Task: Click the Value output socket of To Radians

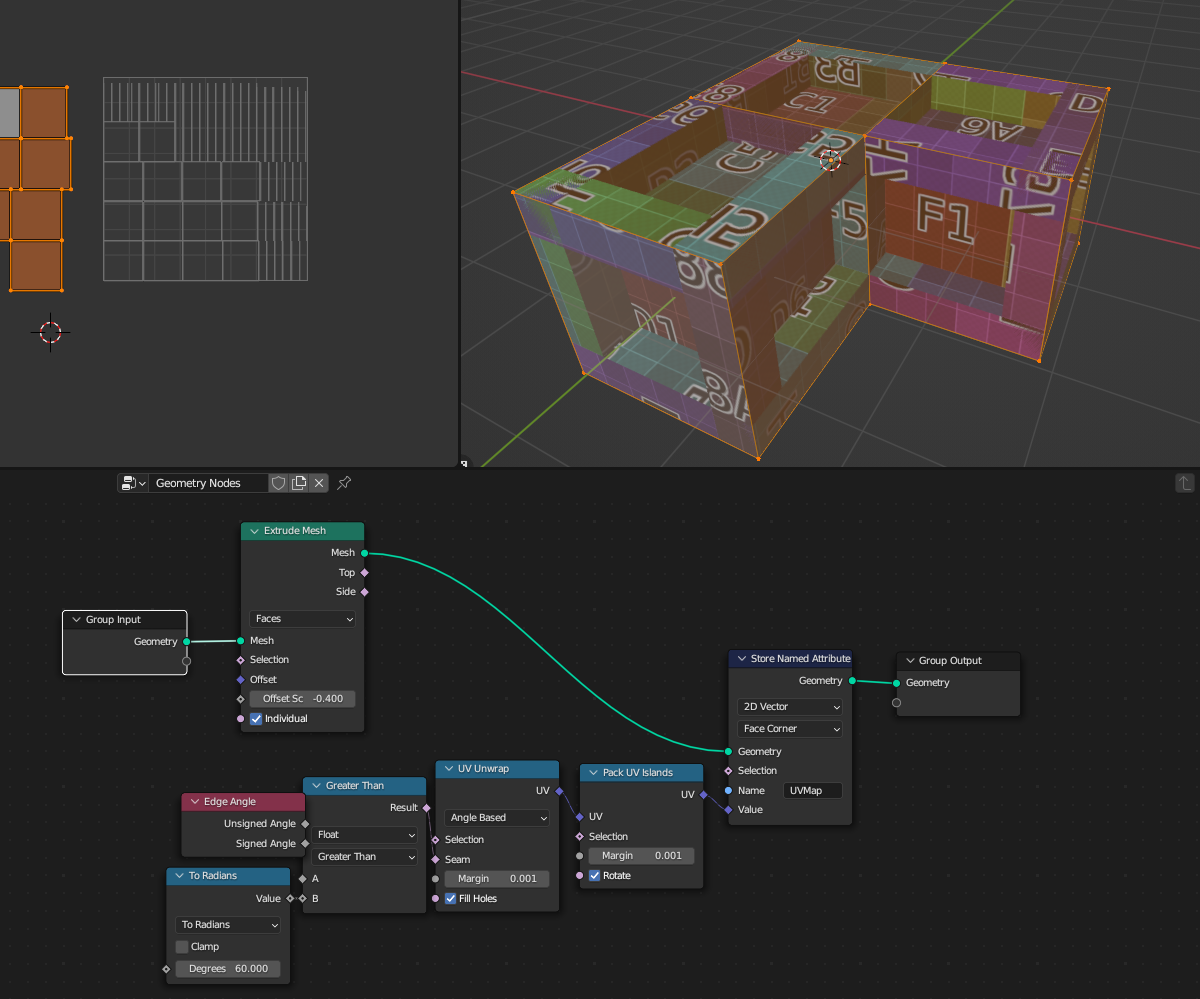Action: click(x=290, y=899)
